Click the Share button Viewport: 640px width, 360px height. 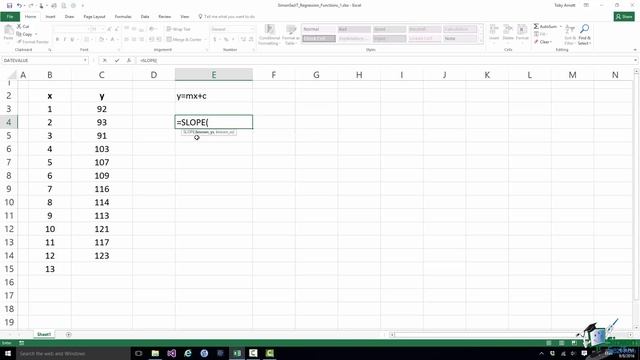click(x=624, y=16)
